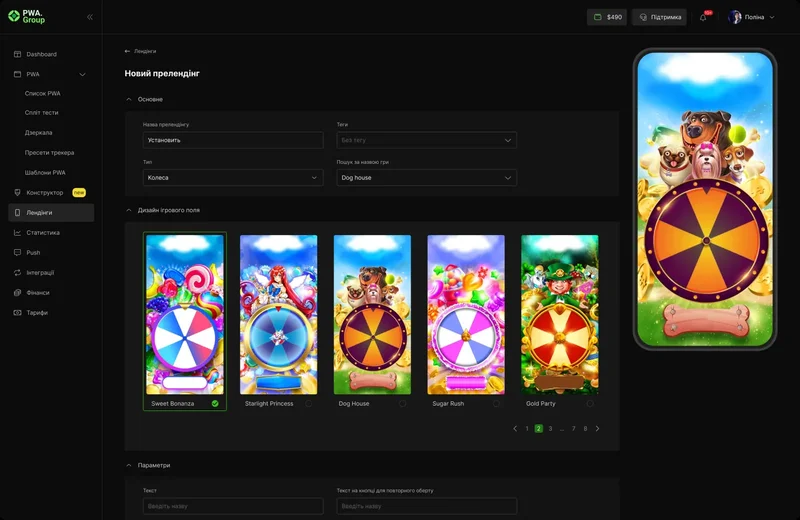Collapse the Параметри section
This screenshot has height=520, width=800.
click(x=129, y=465)
